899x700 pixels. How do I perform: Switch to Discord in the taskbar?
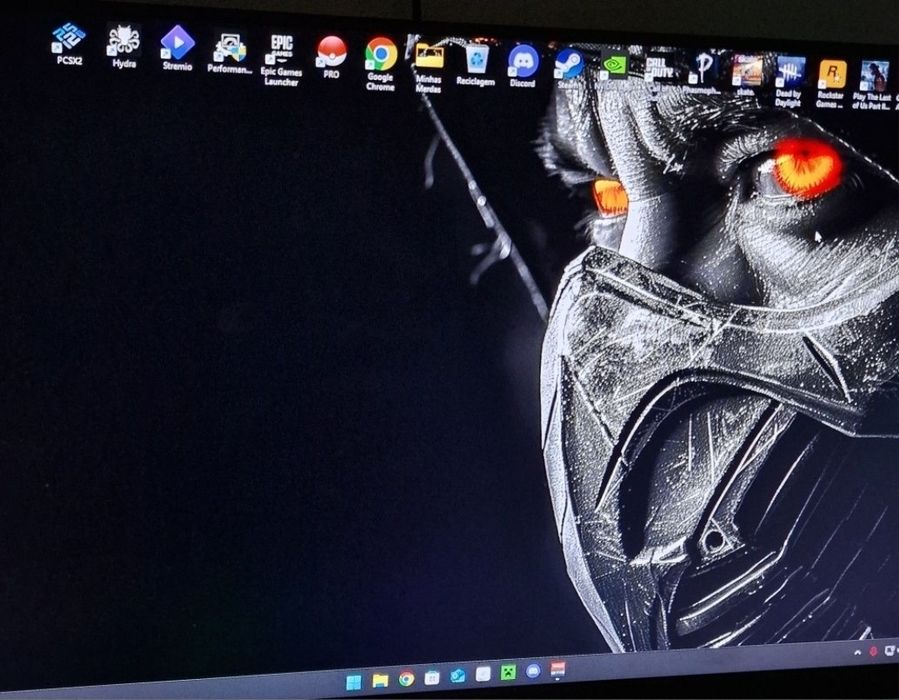(x=533, y=671)
